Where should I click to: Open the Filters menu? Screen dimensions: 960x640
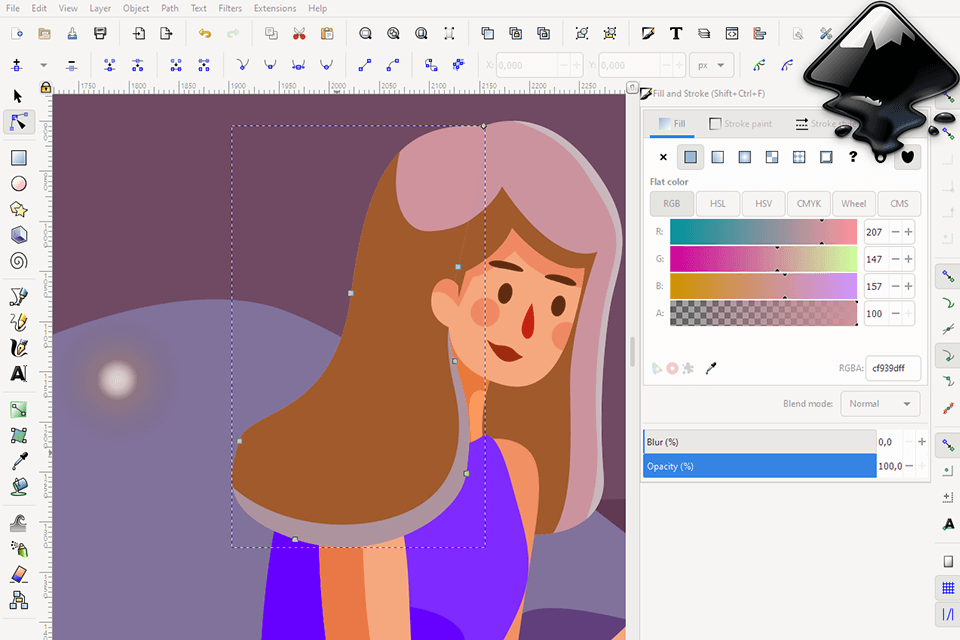pos(230,8)
